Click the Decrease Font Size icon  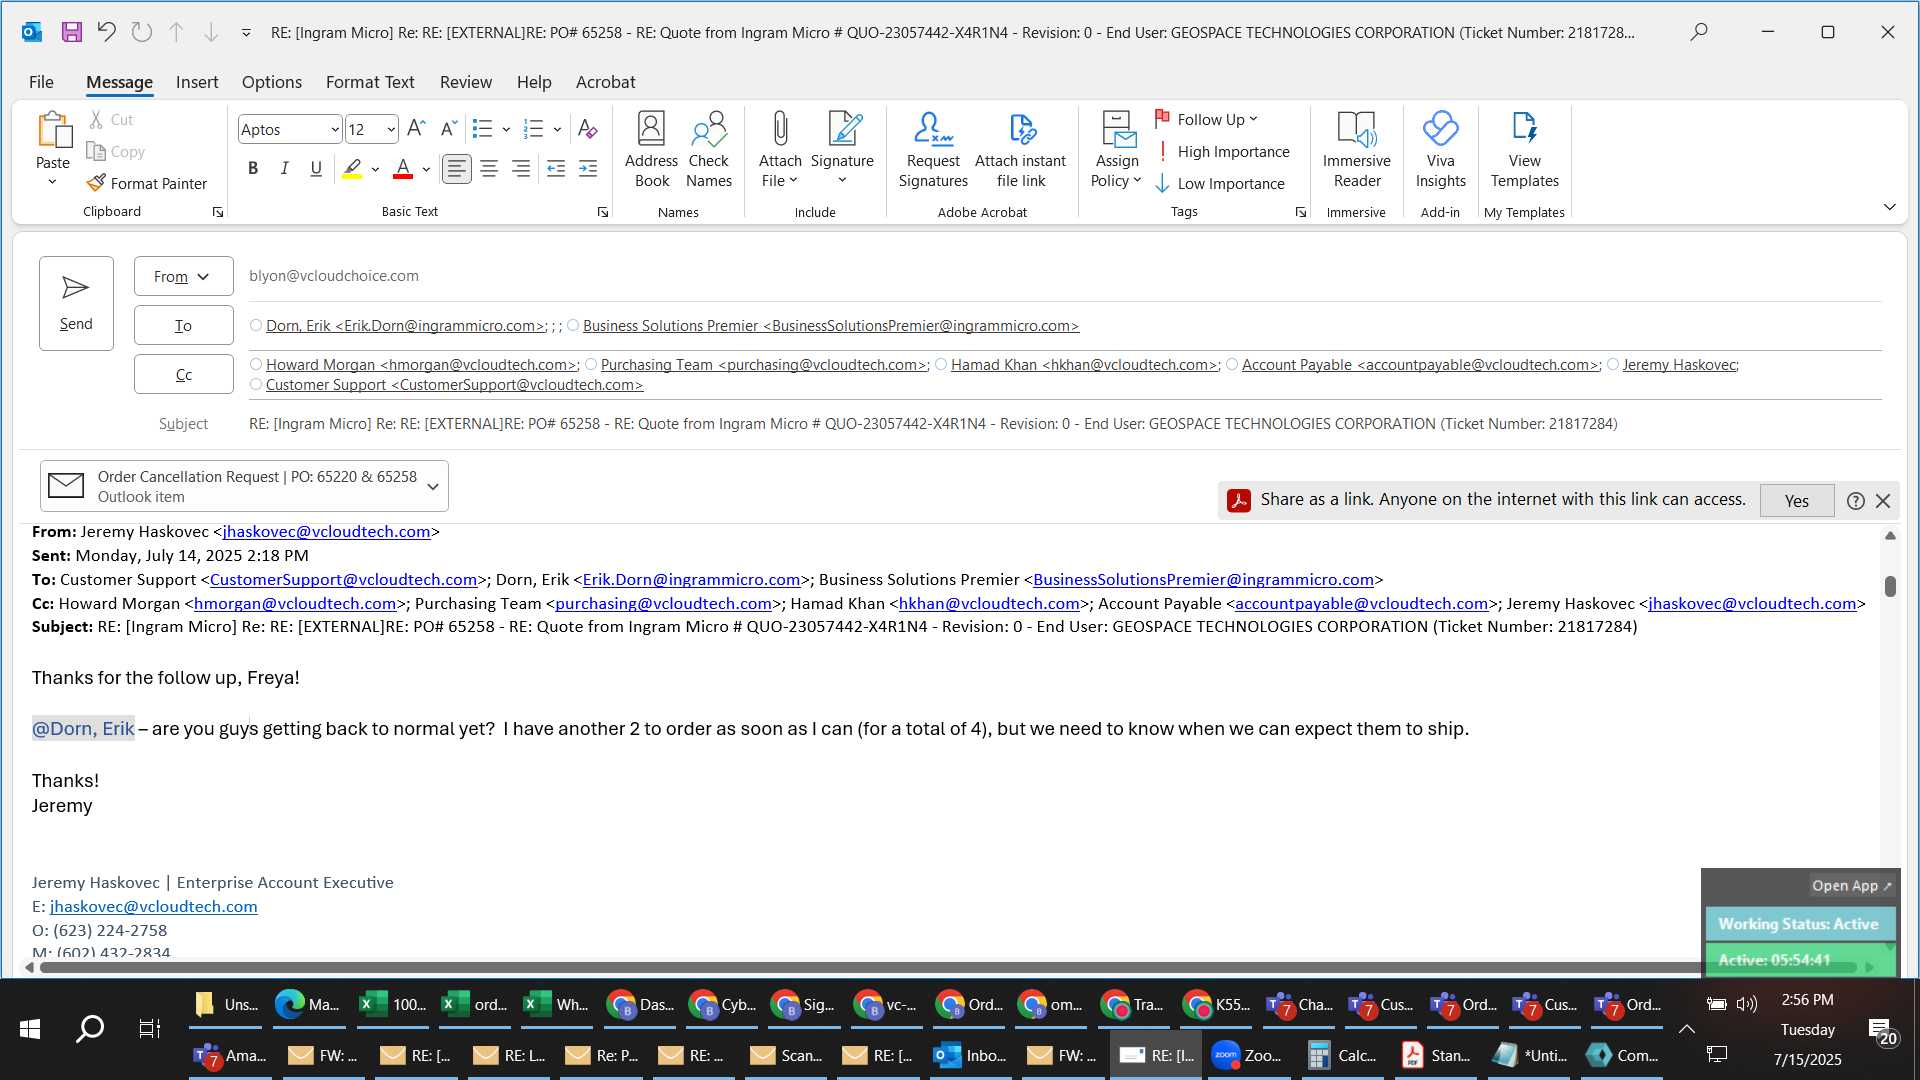(x=449, y=128)
